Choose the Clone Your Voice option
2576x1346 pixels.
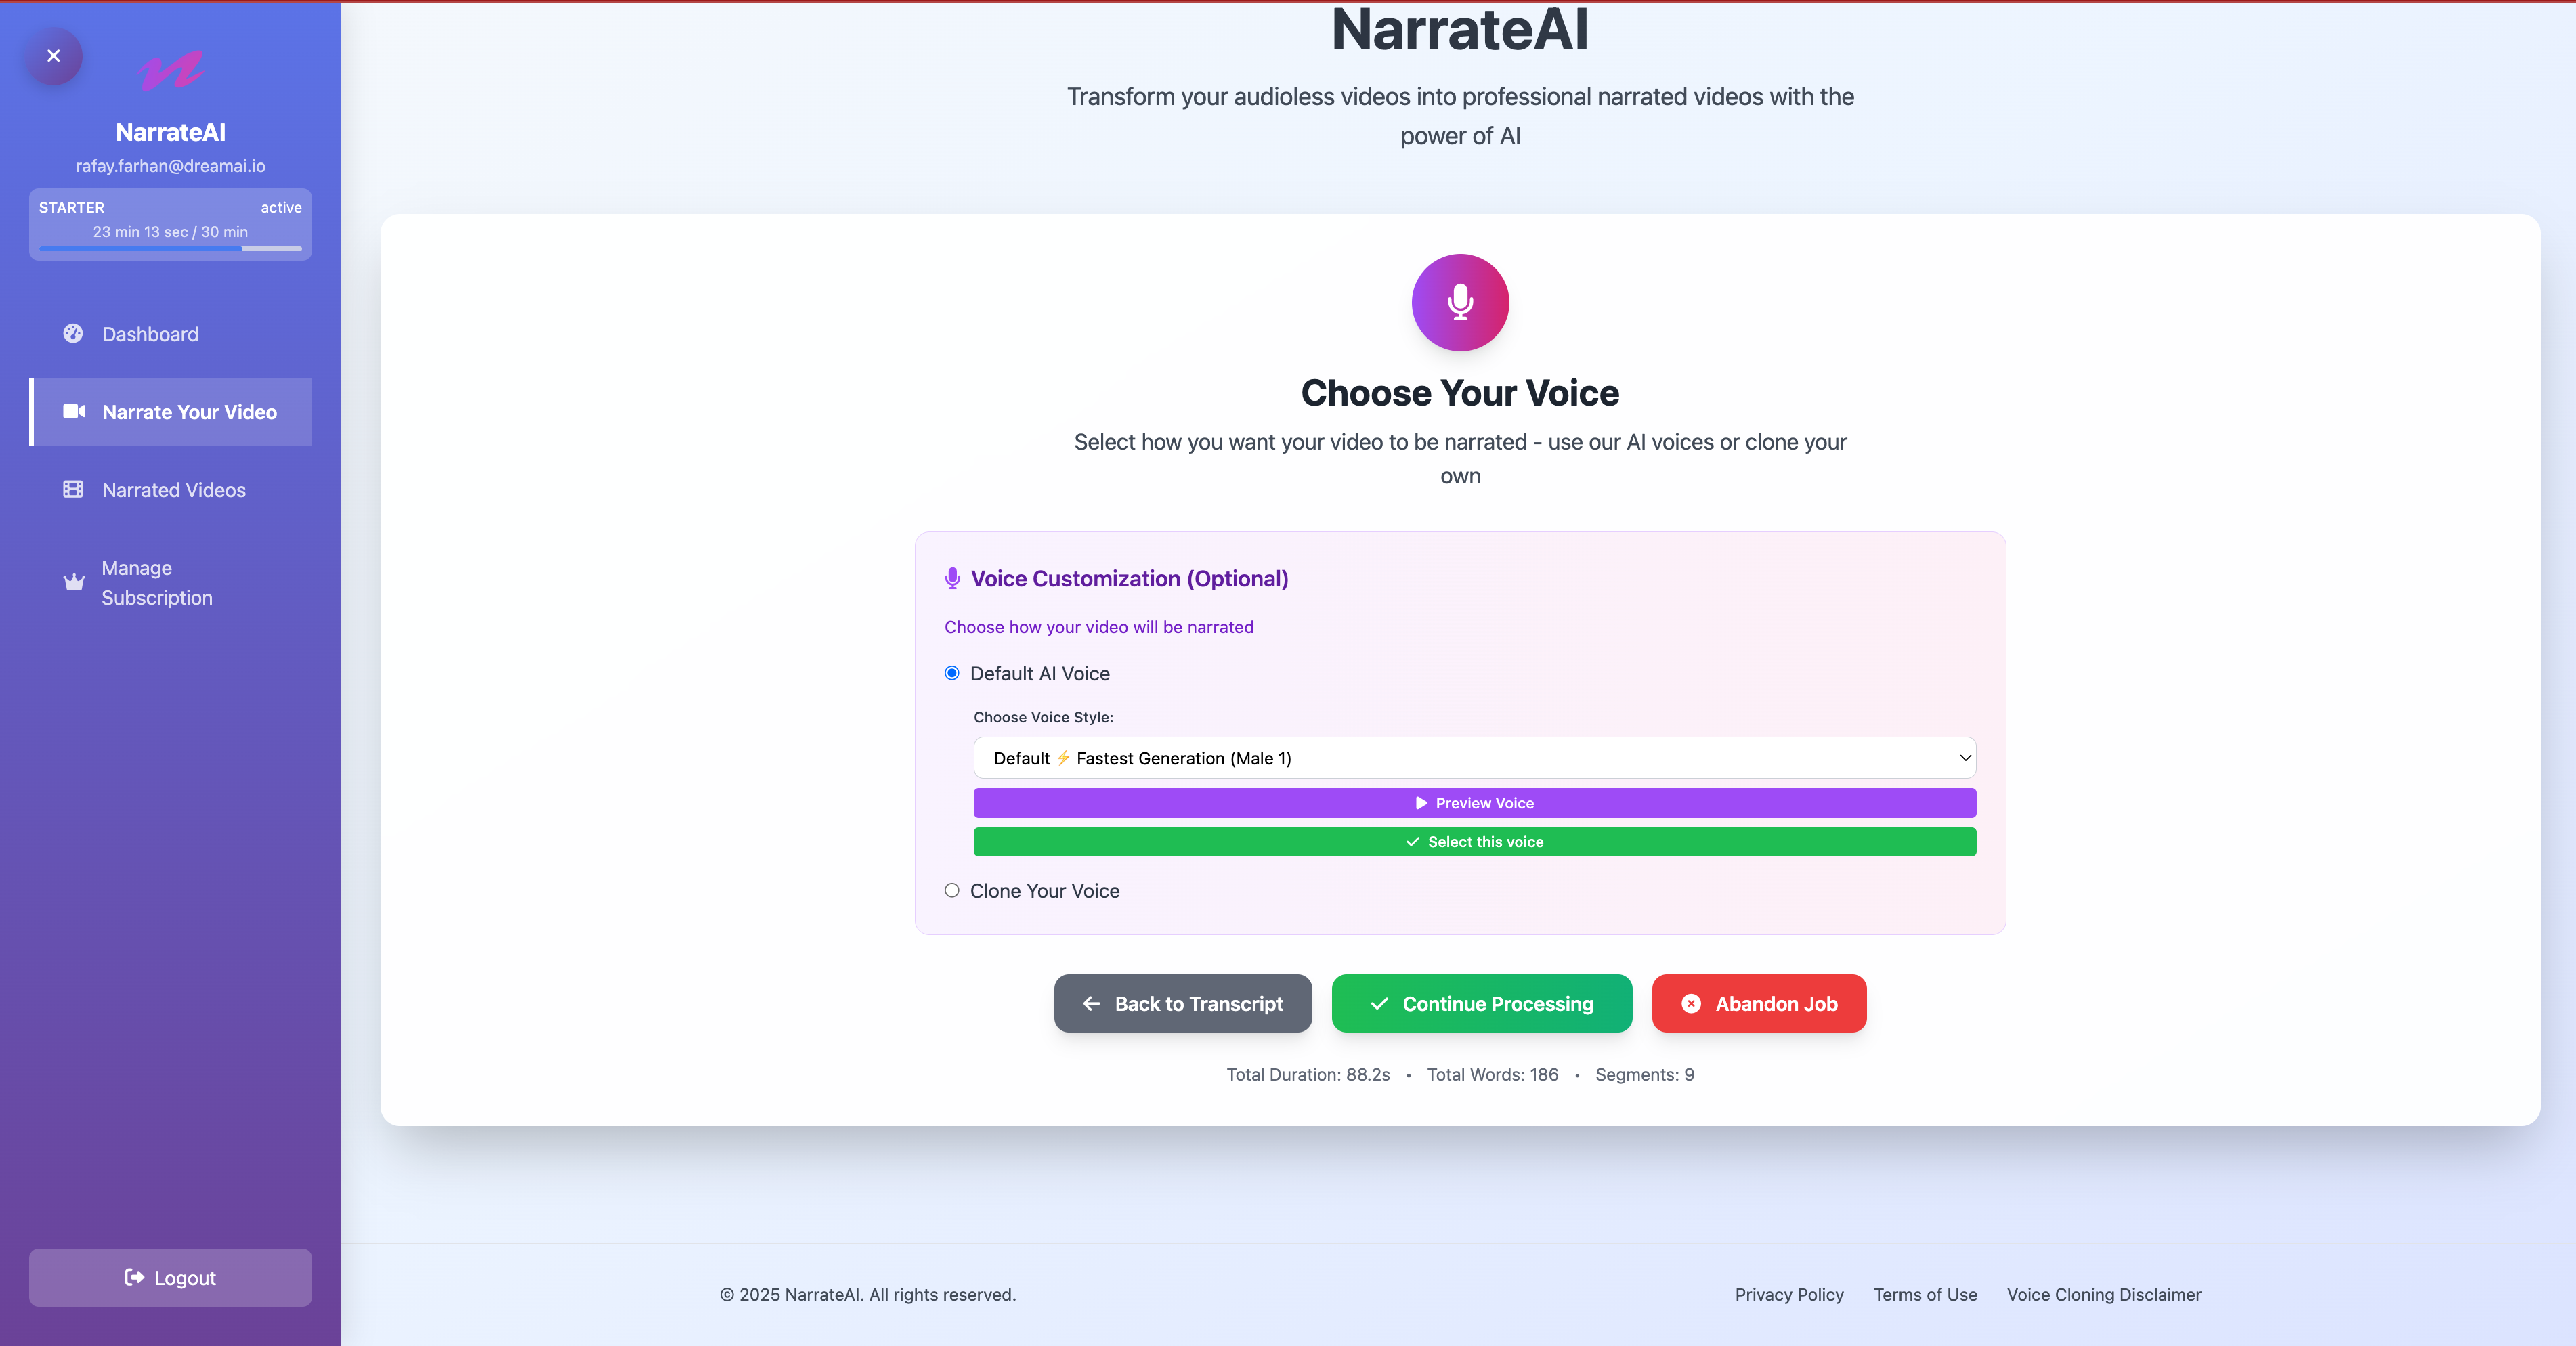click(x=951, y=890)
